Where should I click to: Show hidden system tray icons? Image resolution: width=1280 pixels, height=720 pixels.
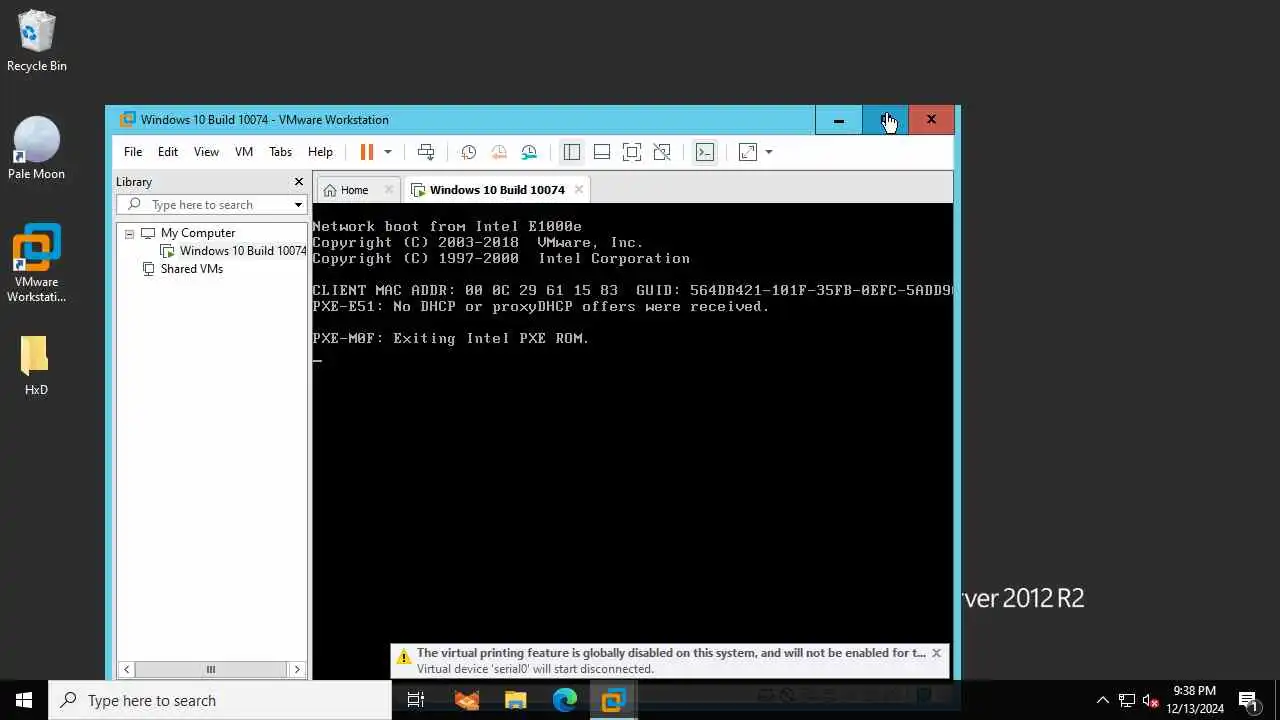tap(1103, 700)
